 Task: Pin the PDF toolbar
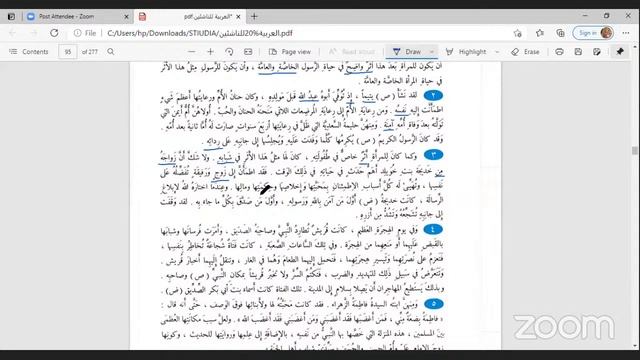(x=620, y=52)
